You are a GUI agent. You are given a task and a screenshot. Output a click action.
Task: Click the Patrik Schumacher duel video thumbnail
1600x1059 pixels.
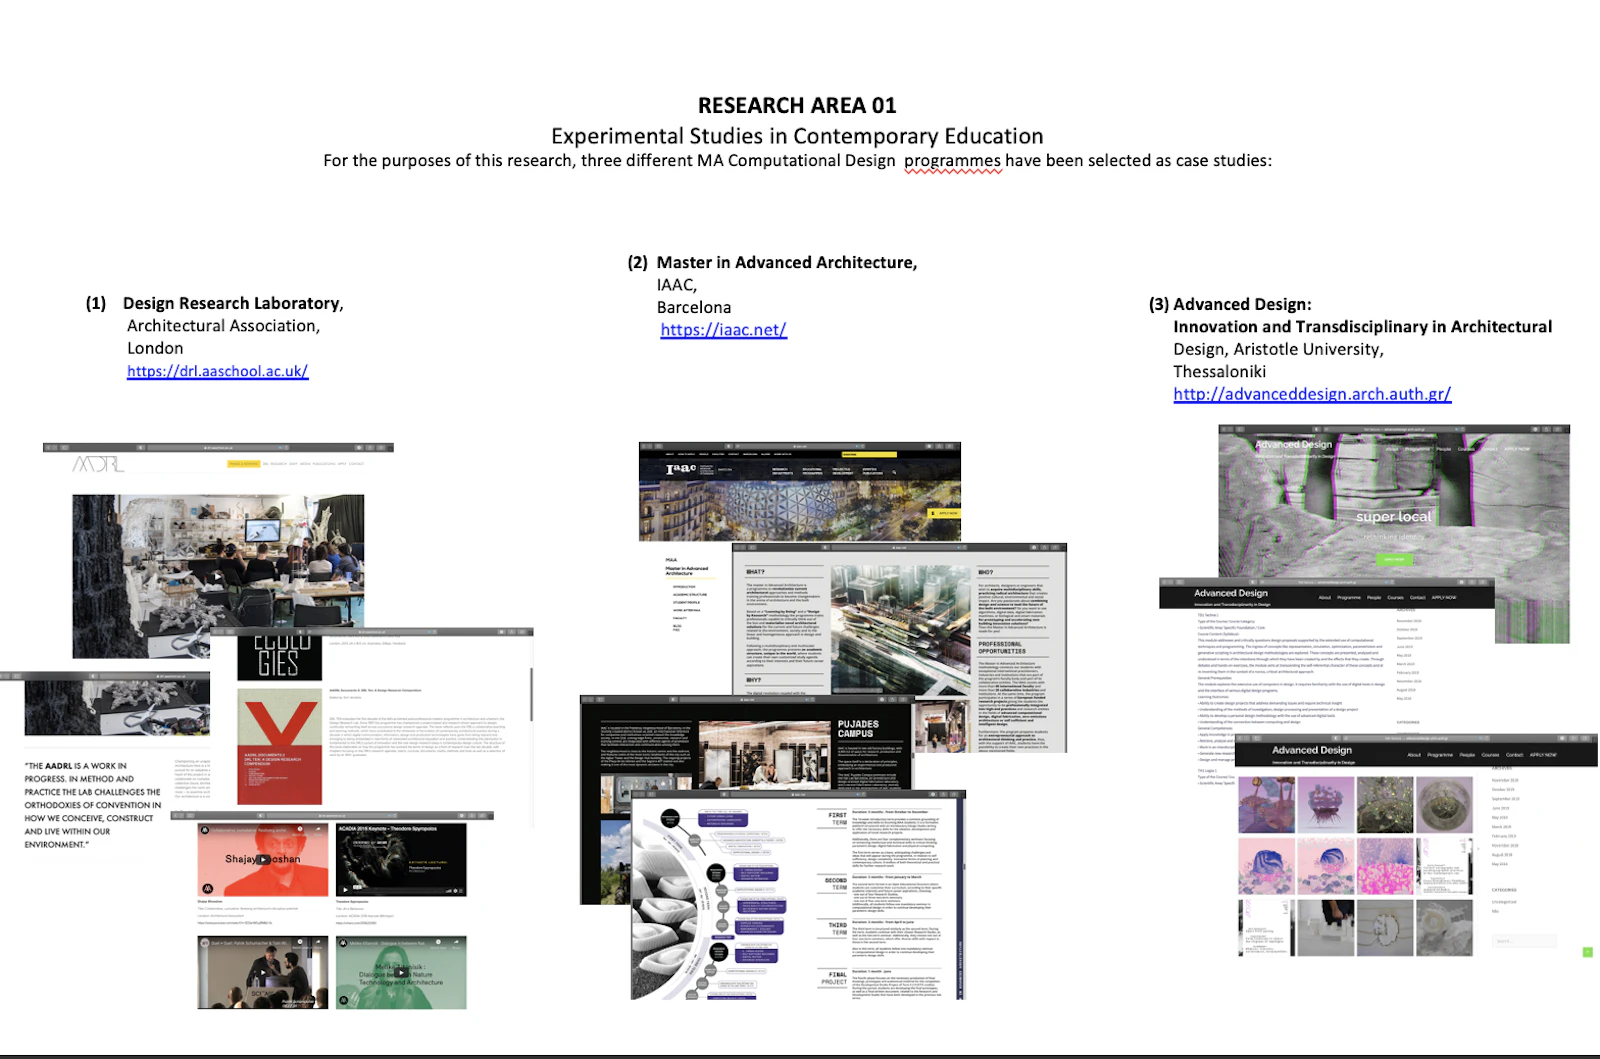263,972
